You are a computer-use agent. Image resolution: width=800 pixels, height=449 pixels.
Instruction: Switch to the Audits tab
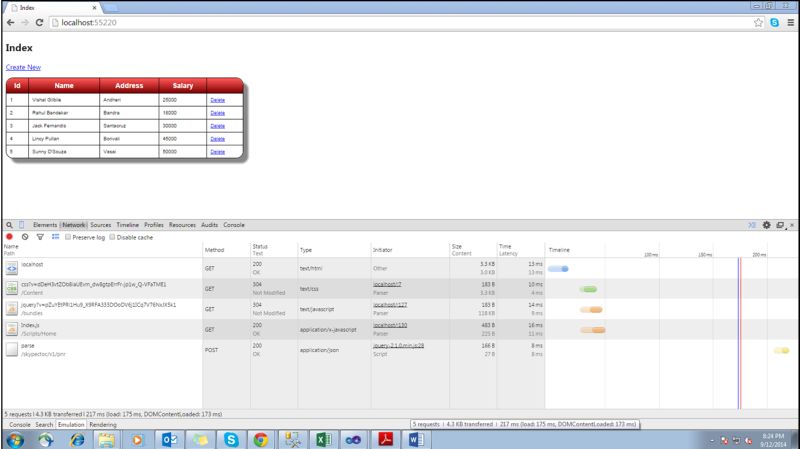209,225
